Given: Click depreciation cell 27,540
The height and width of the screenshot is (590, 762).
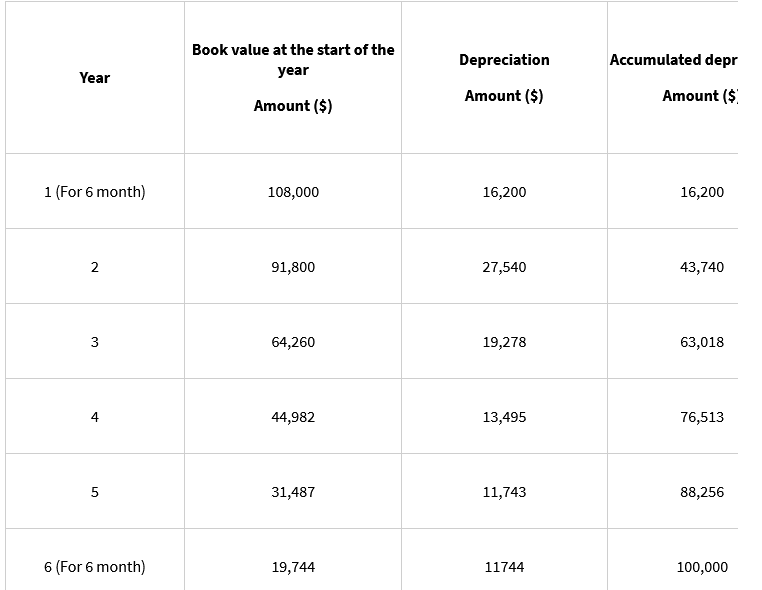Looking at the screenshot, I should [x=504, y=267].
